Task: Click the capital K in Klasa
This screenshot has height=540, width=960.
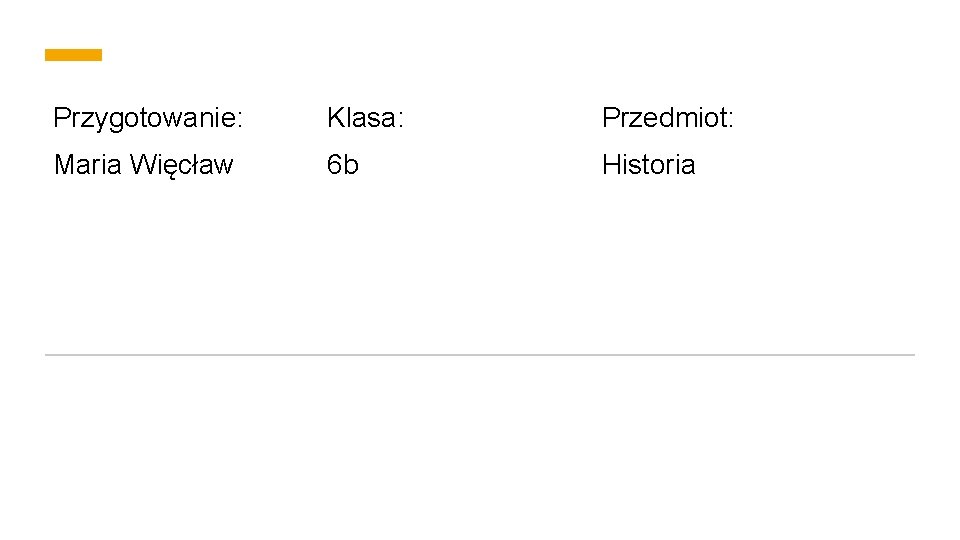Action: tap(335, 118)
